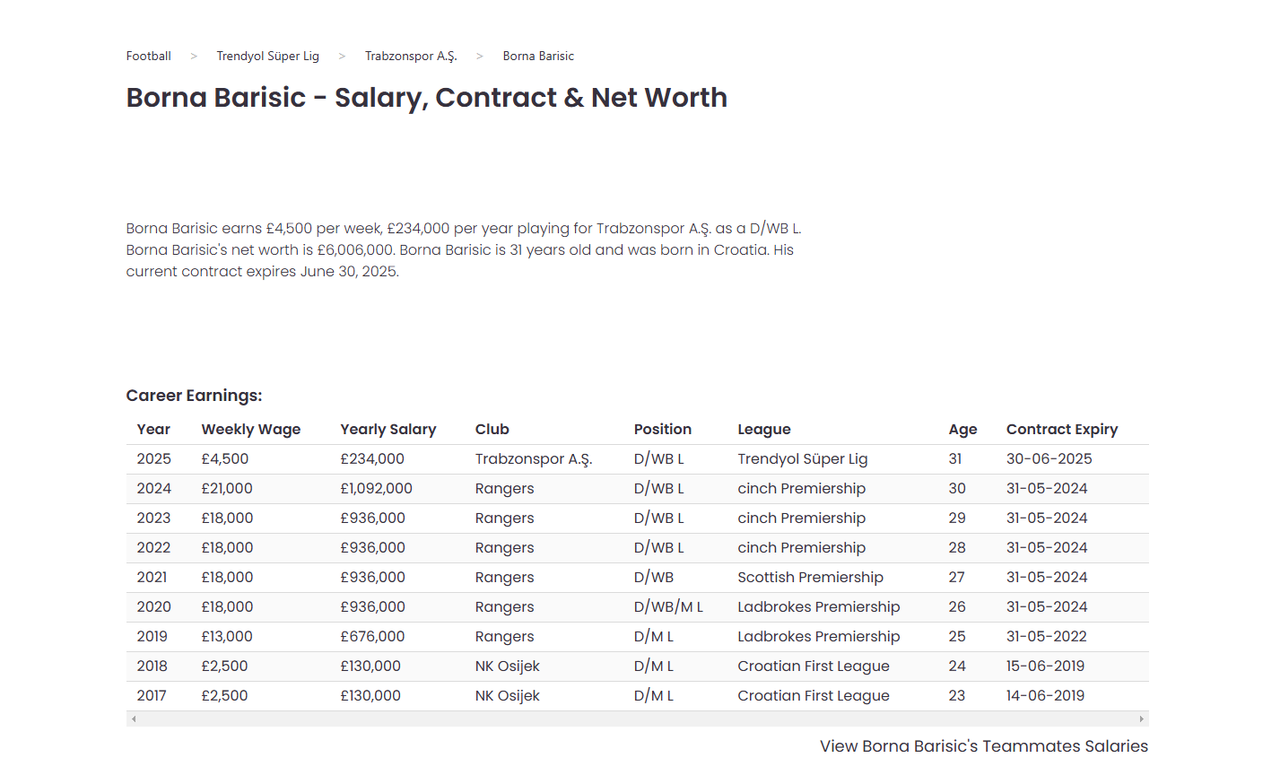Click Trendyol Süper Lig in the League column
The width and height of the screenshot is (1280, 767).
pos(803,459)
